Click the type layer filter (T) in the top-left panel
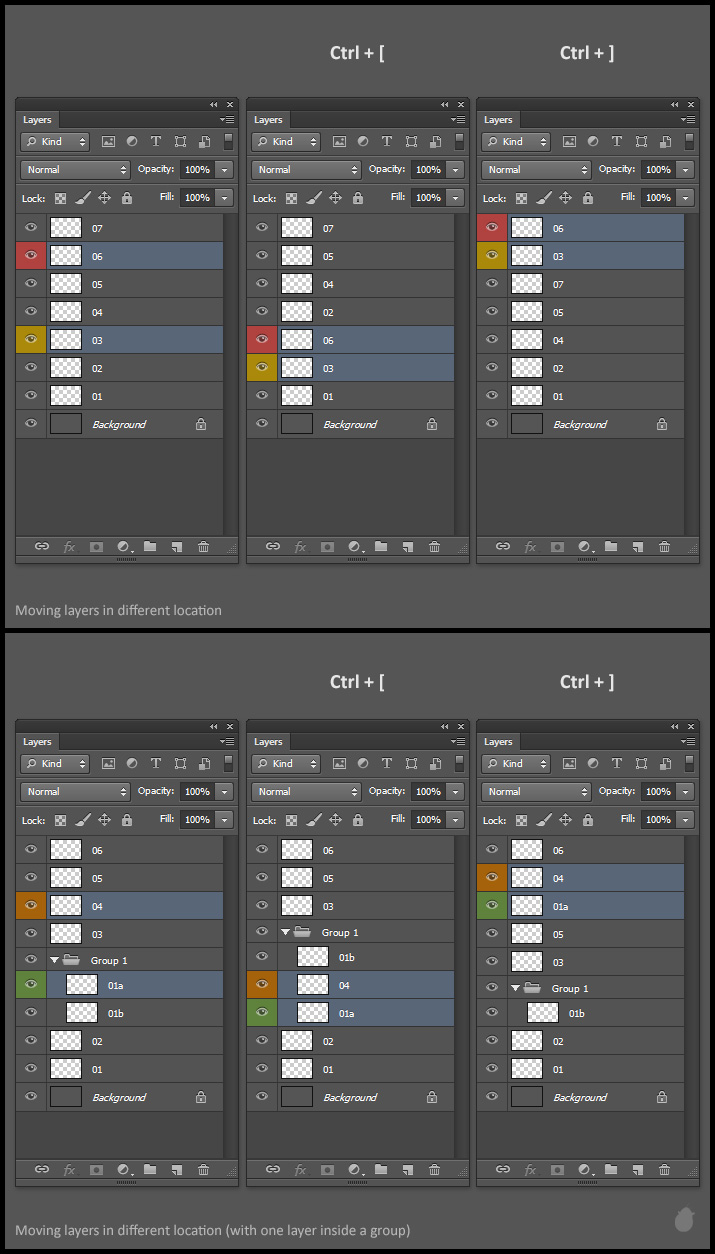The image size is (715, 1254). pyautogui.click(x=156, y=142)
